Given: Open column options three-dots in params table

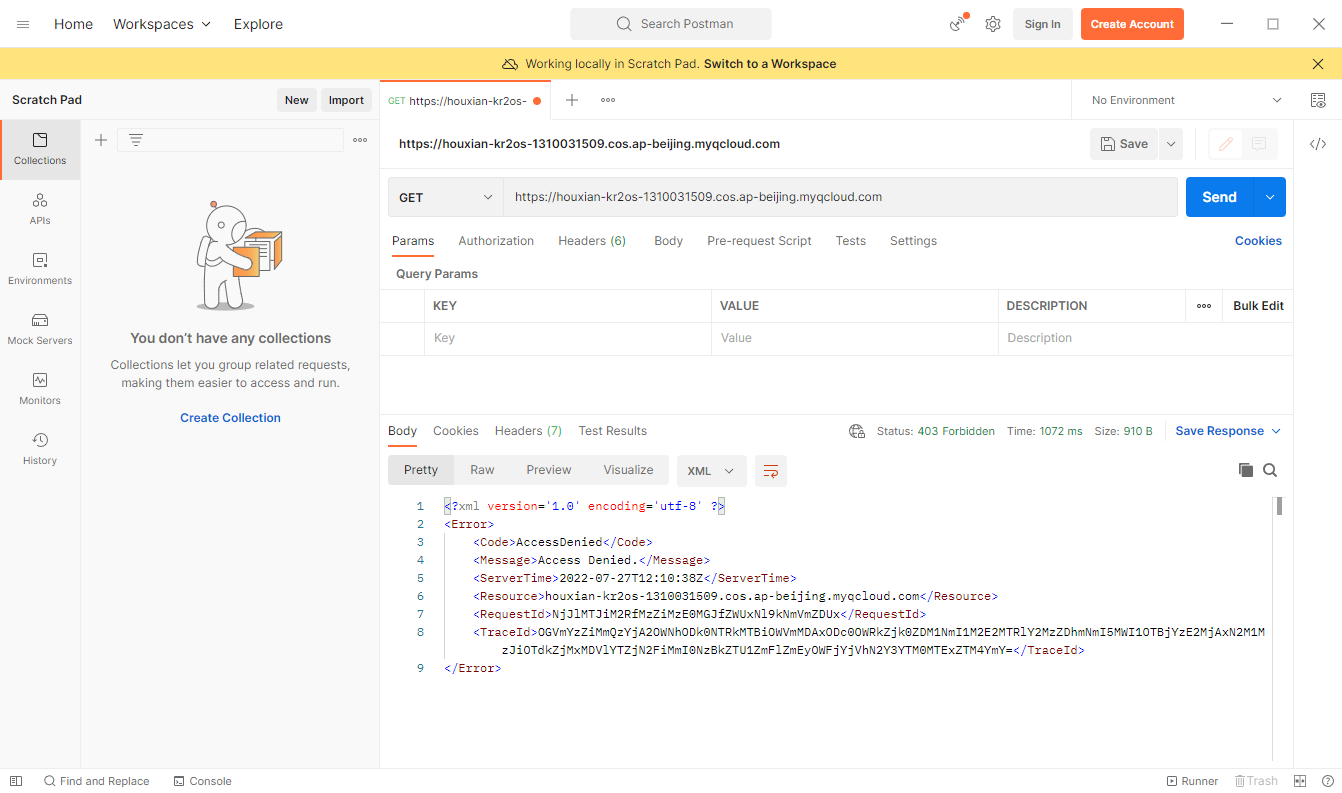Looking at the screenshot, I should click(1204, 306).
